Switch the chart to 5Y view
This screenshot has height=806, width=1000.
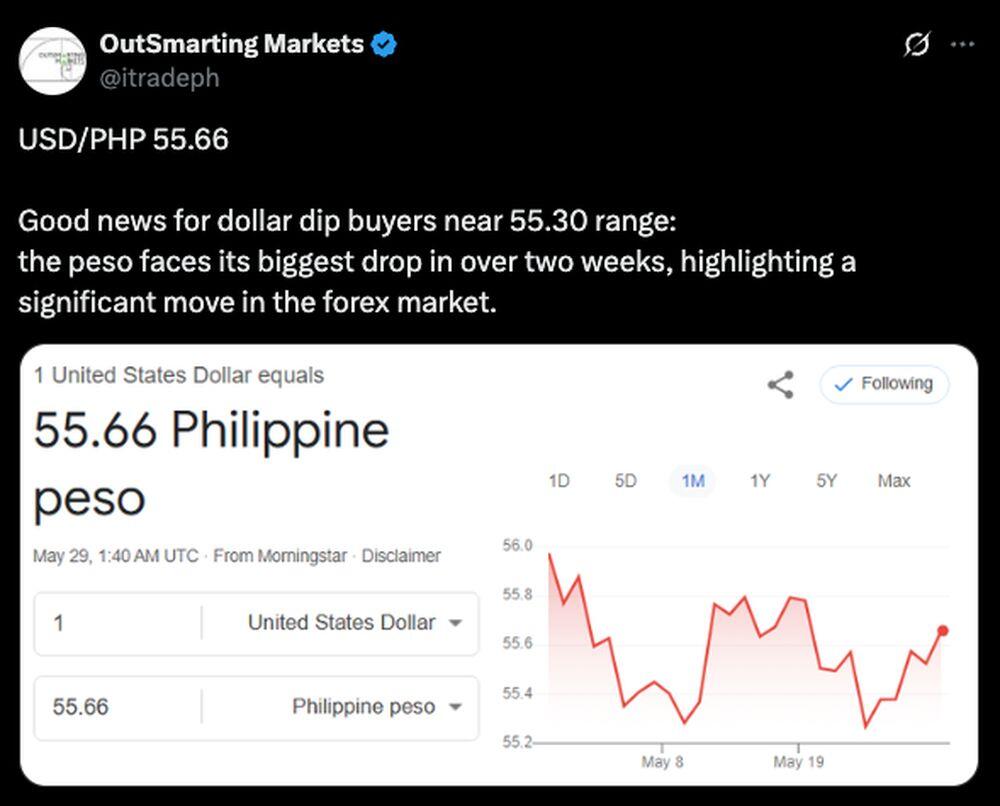[827, 481]
